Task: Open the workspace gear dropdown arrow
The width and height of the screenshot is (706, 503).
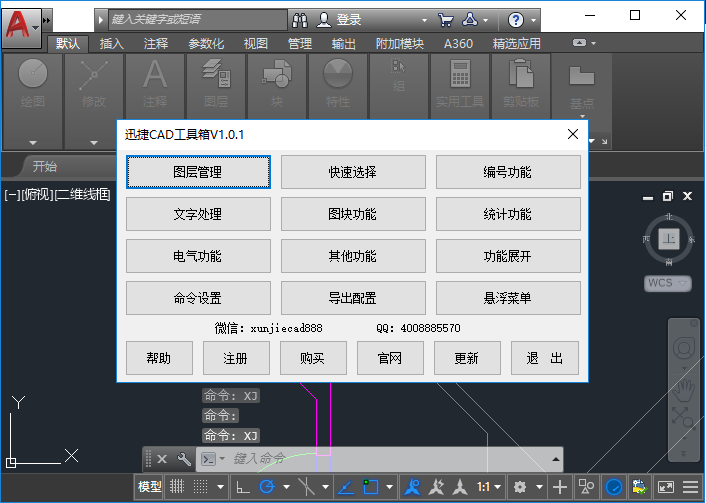Action: pos(539,487)
